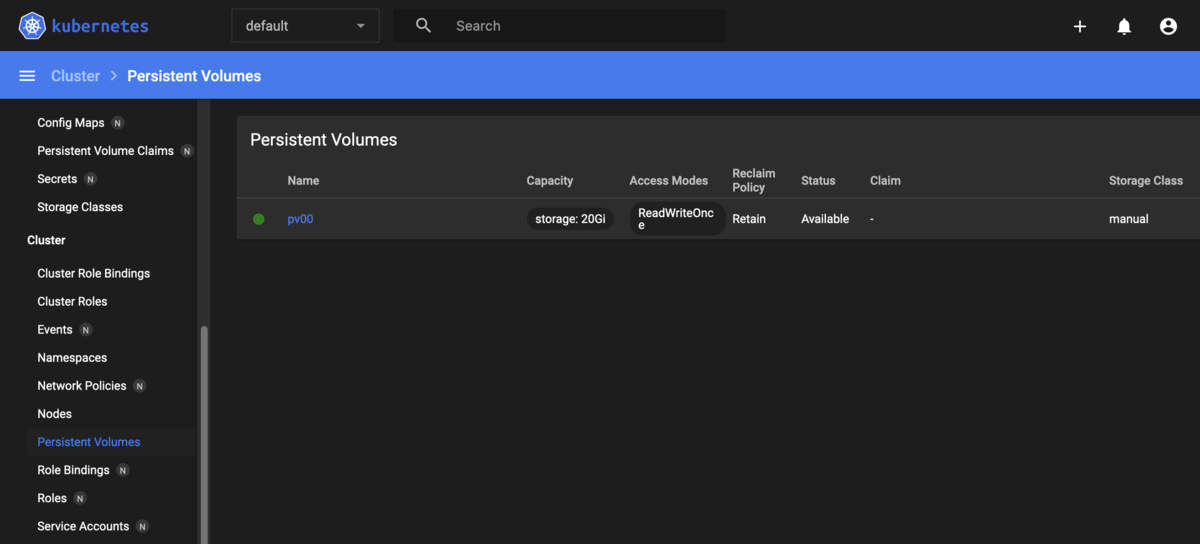Click the N badge beside Role Bindings

(123, 470)
